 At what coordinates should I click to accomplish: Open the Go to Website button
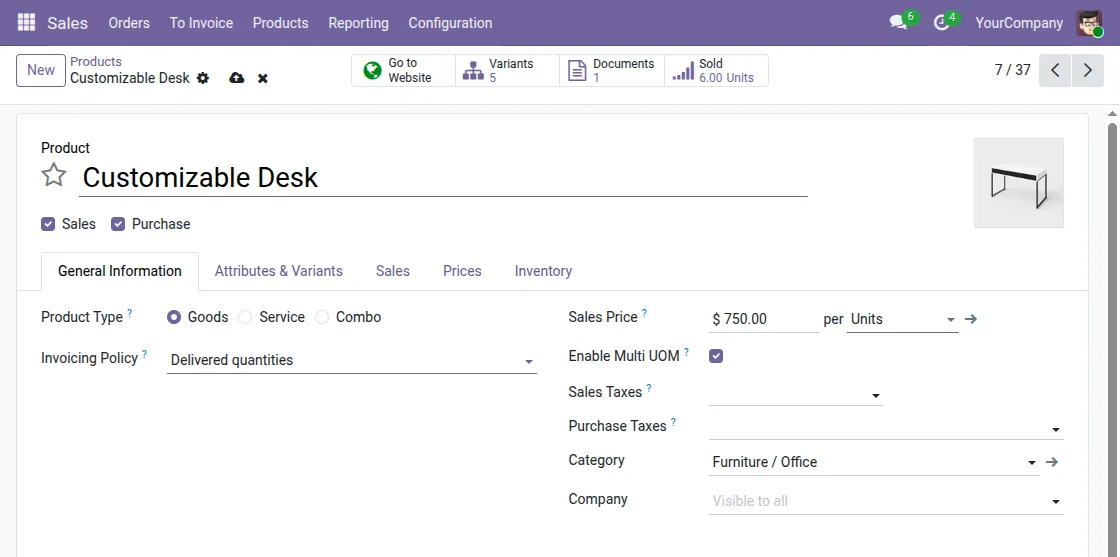(403, 71)
